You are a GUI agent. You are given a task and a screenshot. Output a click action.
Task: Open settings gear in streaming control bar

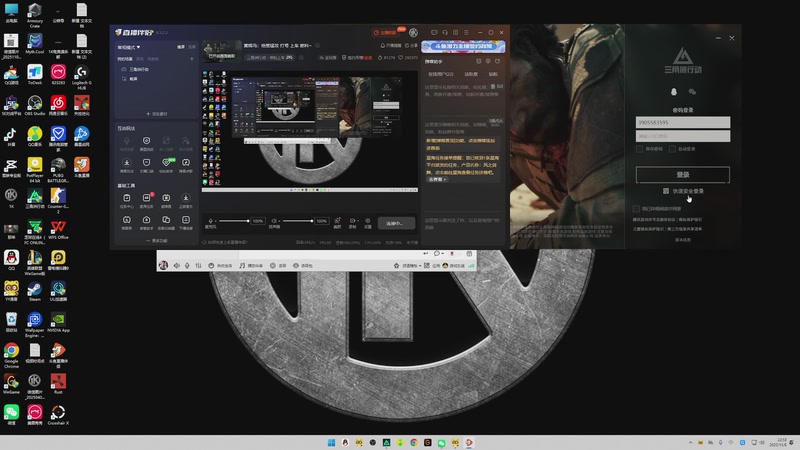(367, 222)
